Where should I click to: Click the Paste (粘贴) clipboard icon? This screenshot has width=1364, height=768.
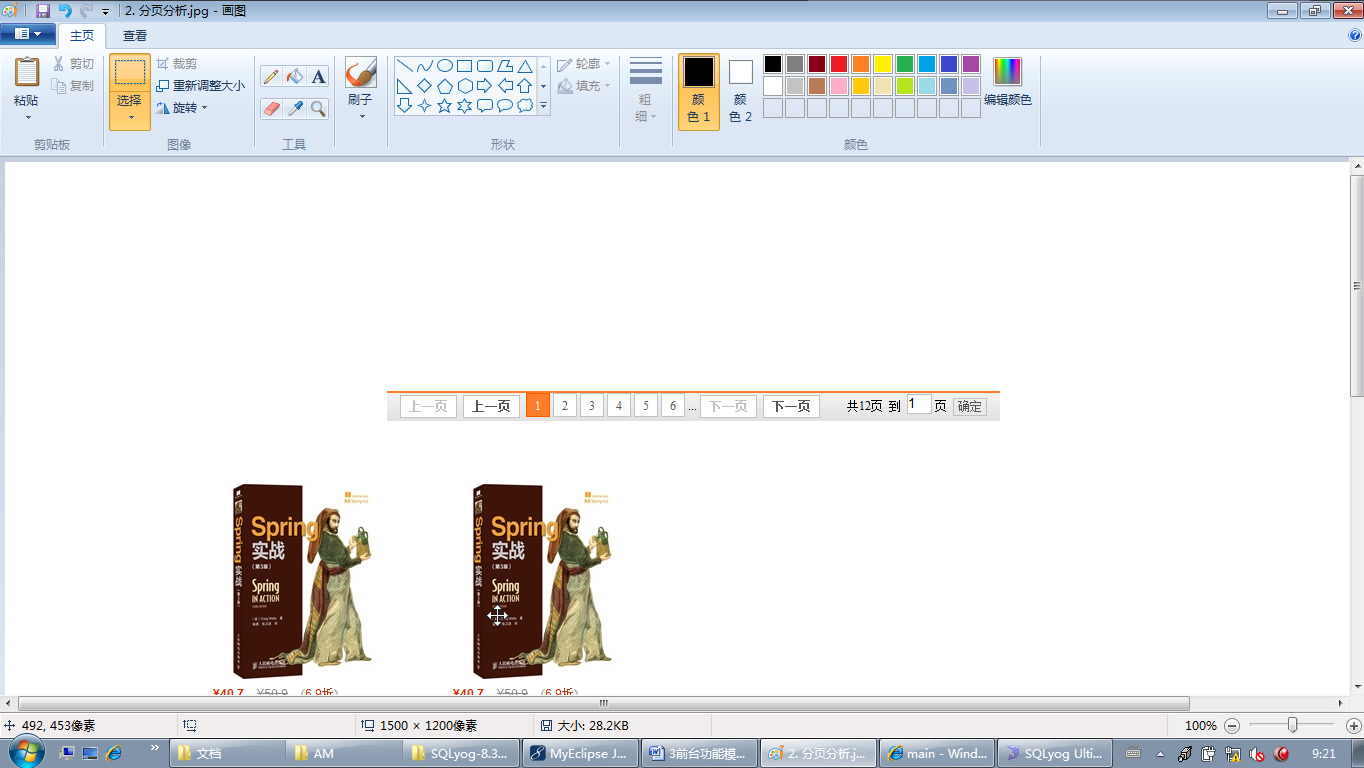click(x=27, y=72)
